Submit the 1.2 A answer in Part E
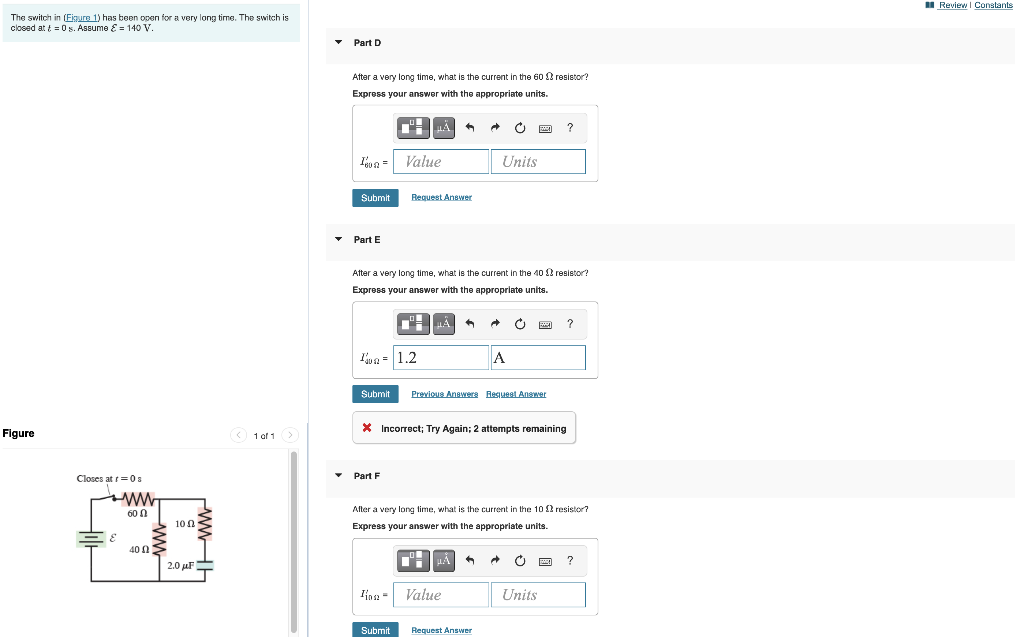The height and width of the screenshot is (637, 1024). pyautogui.click(x=375, y=394)
